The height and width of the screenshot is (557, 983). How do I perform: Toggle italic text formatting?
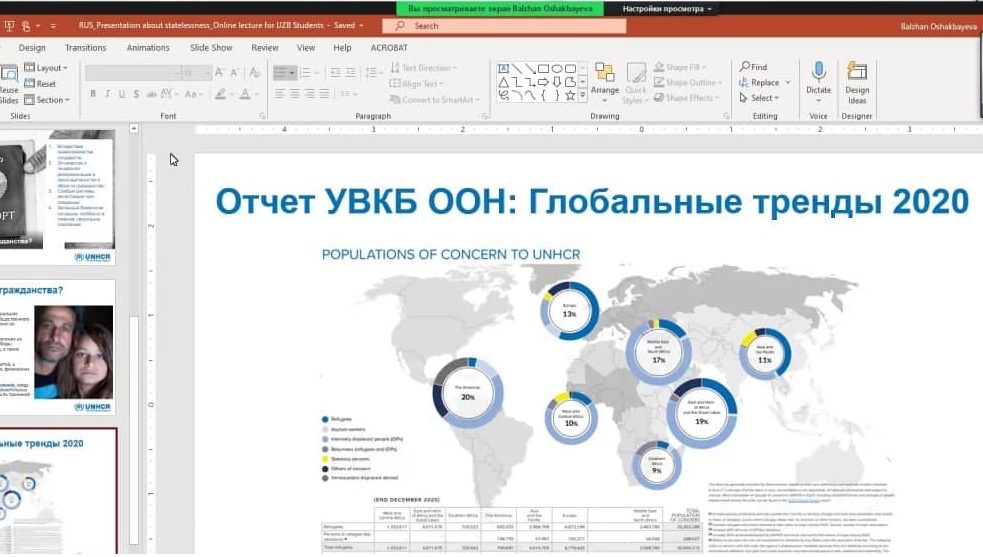tap(107, 94)
